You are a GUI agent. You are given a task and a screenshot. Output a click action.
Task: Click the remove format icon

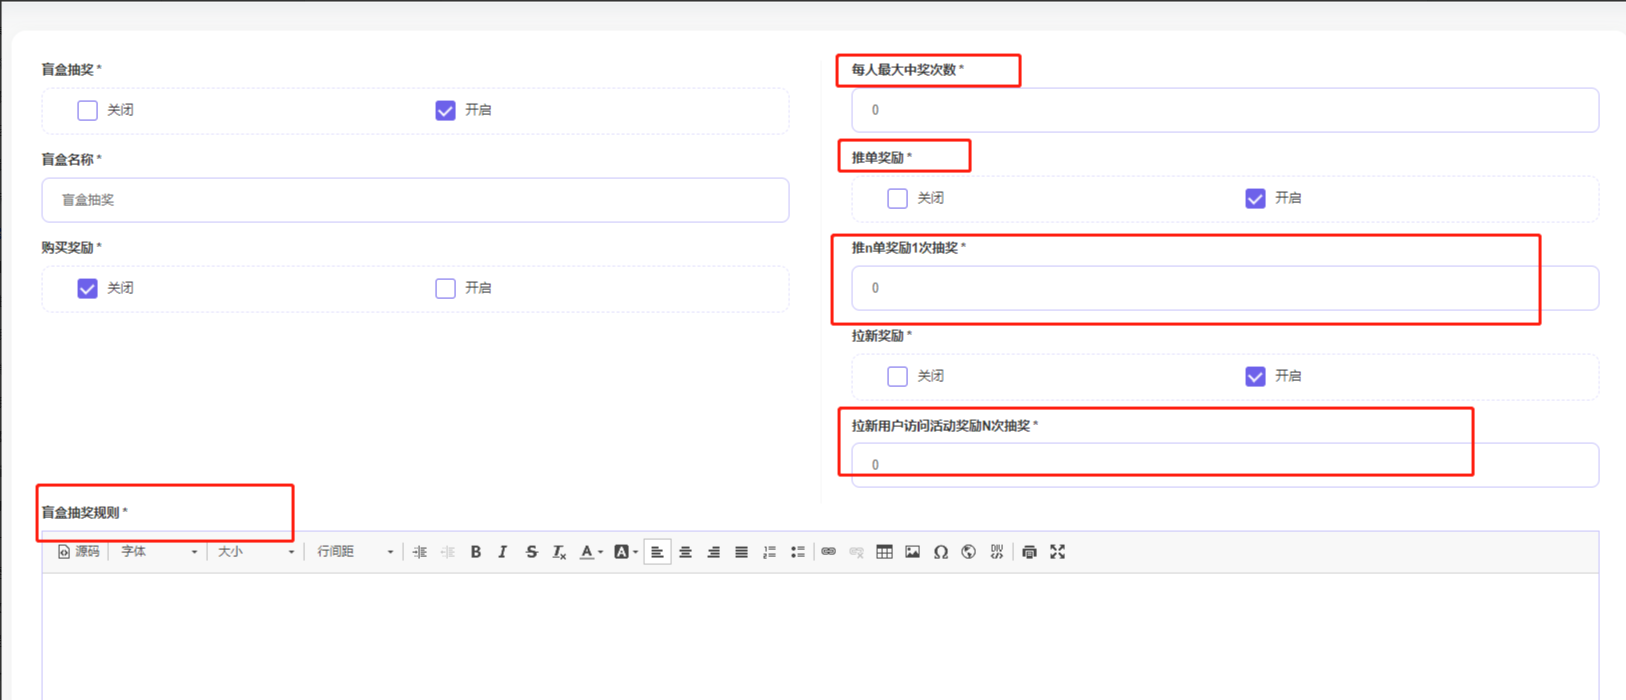click(x=559, y=552)
